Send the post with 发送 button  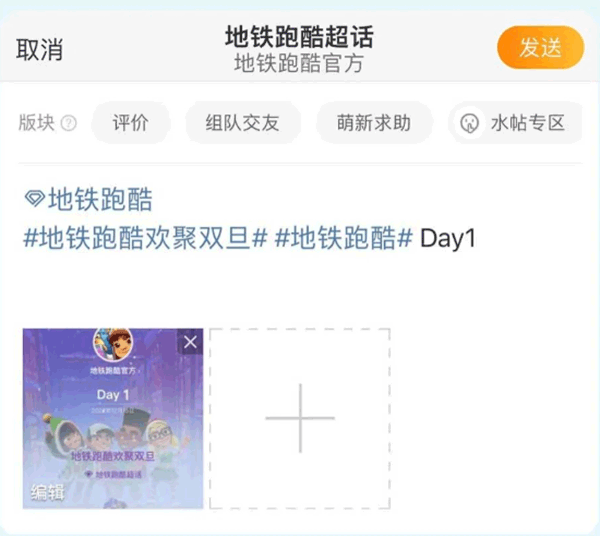pos(540,47)
